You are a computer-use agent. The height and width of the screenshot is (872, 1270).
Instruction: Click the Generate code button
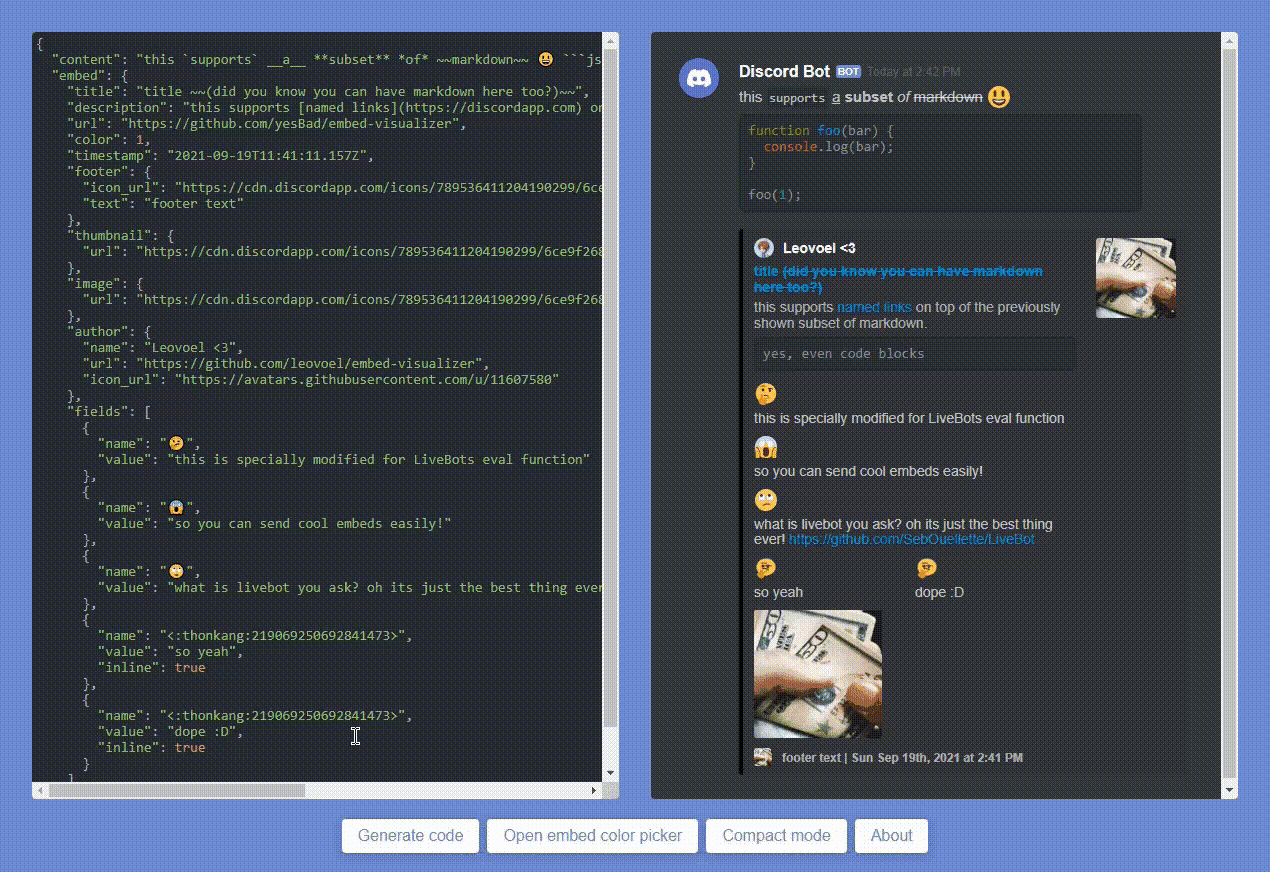[410, 836]
